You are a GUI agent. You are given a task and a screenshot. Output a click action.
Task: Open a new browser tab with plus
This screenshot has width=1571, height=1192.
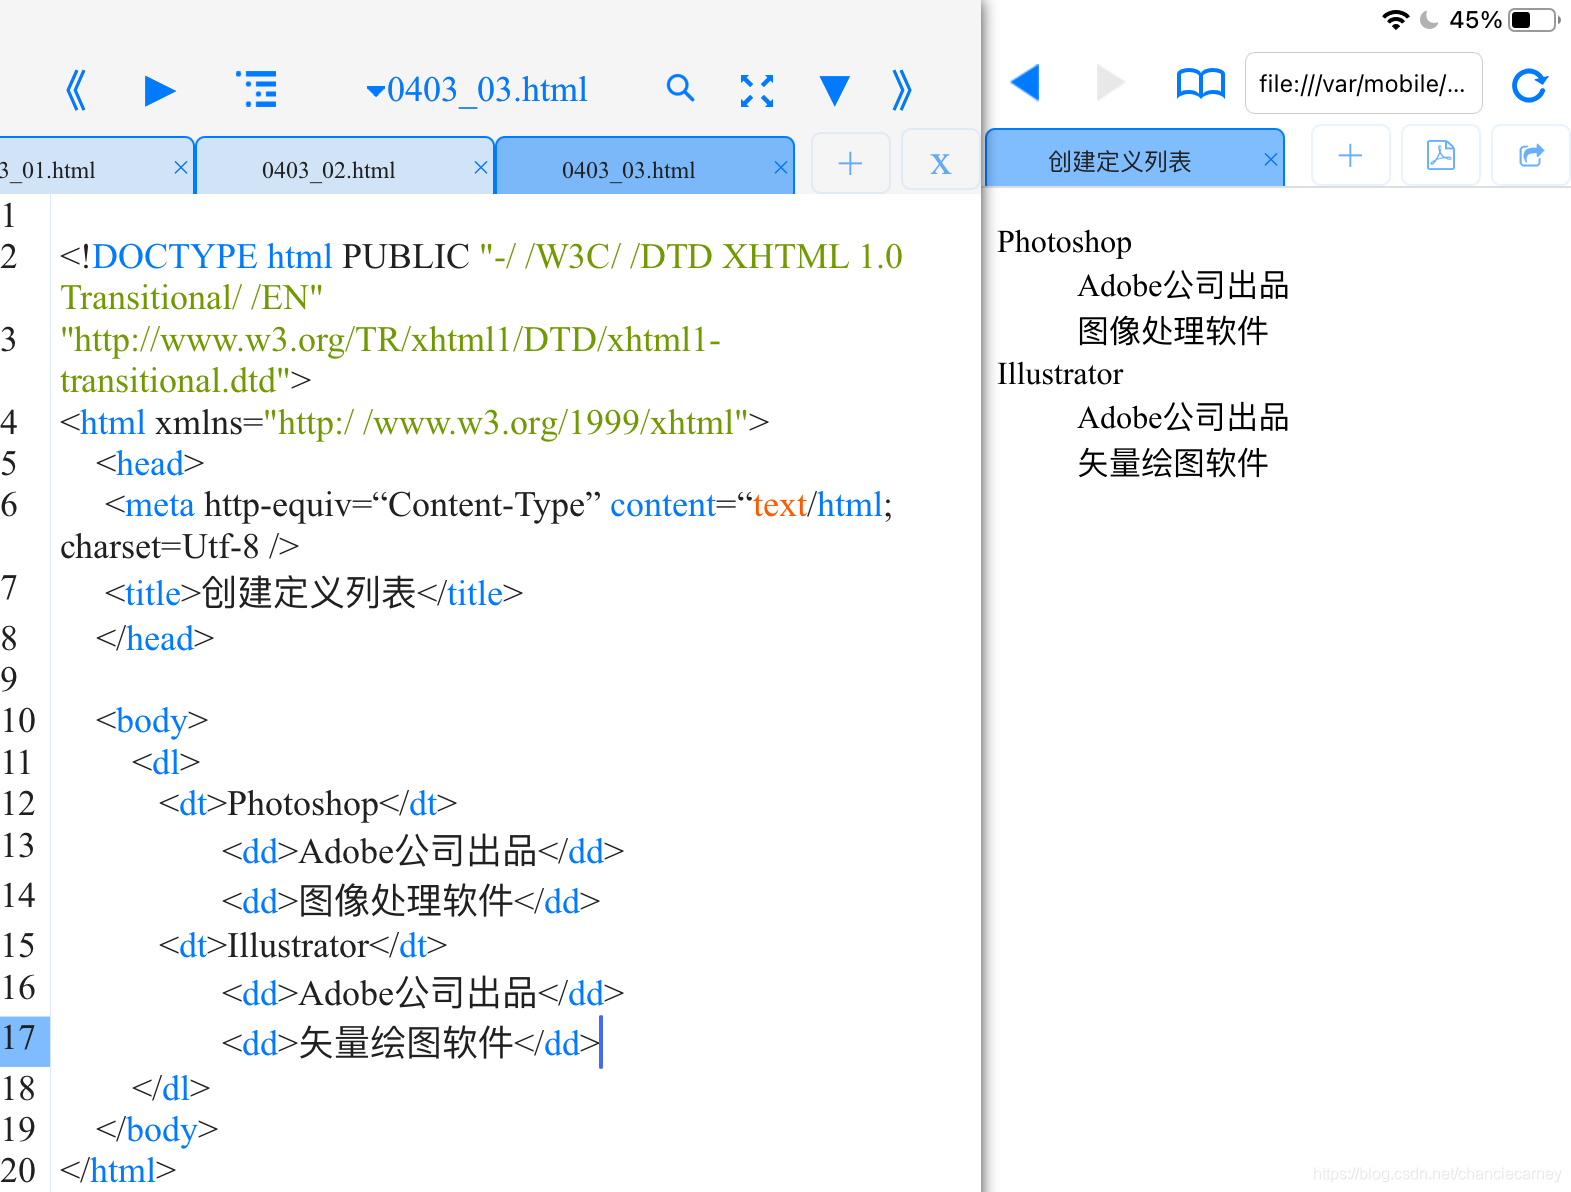click(1350, 155)
